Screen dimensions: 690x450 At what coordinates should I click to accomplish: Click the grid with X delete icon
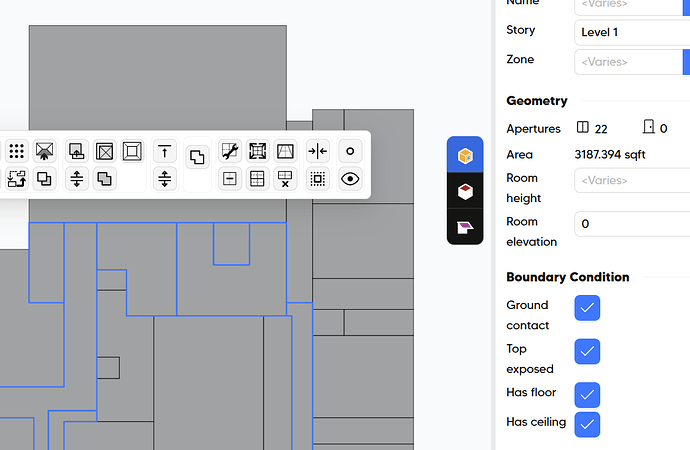click(x=285, y=179)
